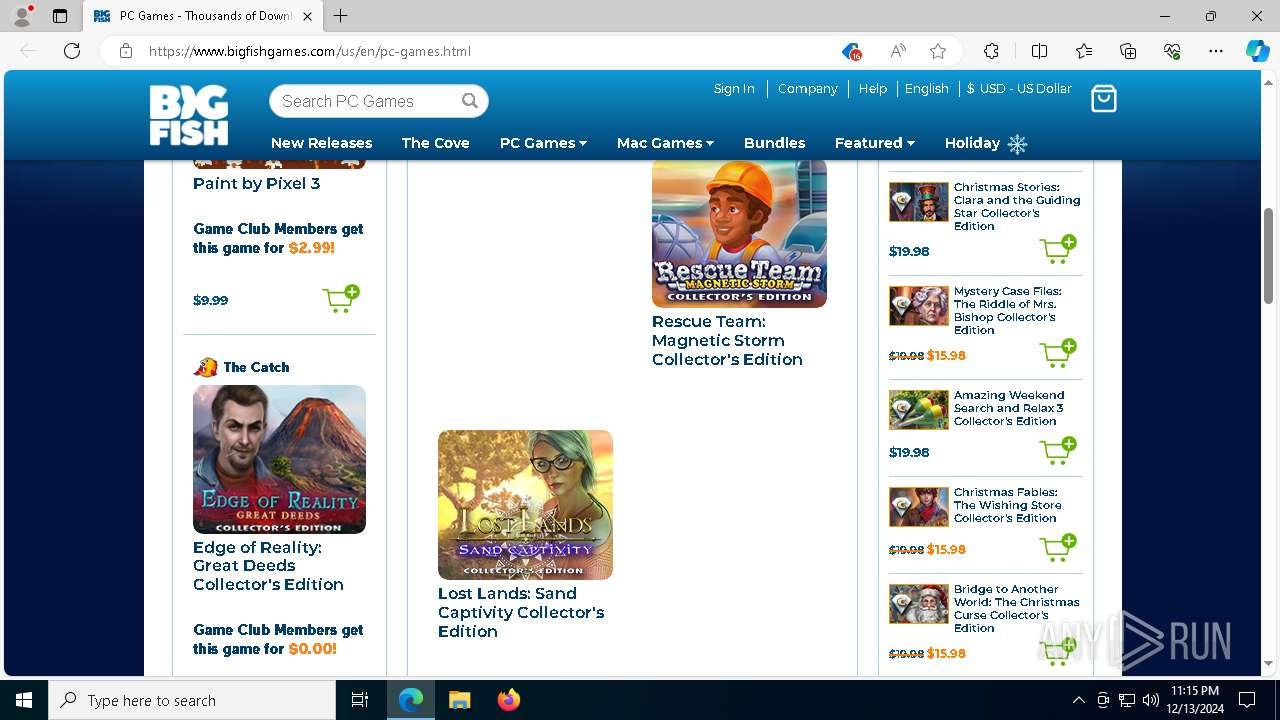Open Favorites list icon

(x=1084, y=51)
